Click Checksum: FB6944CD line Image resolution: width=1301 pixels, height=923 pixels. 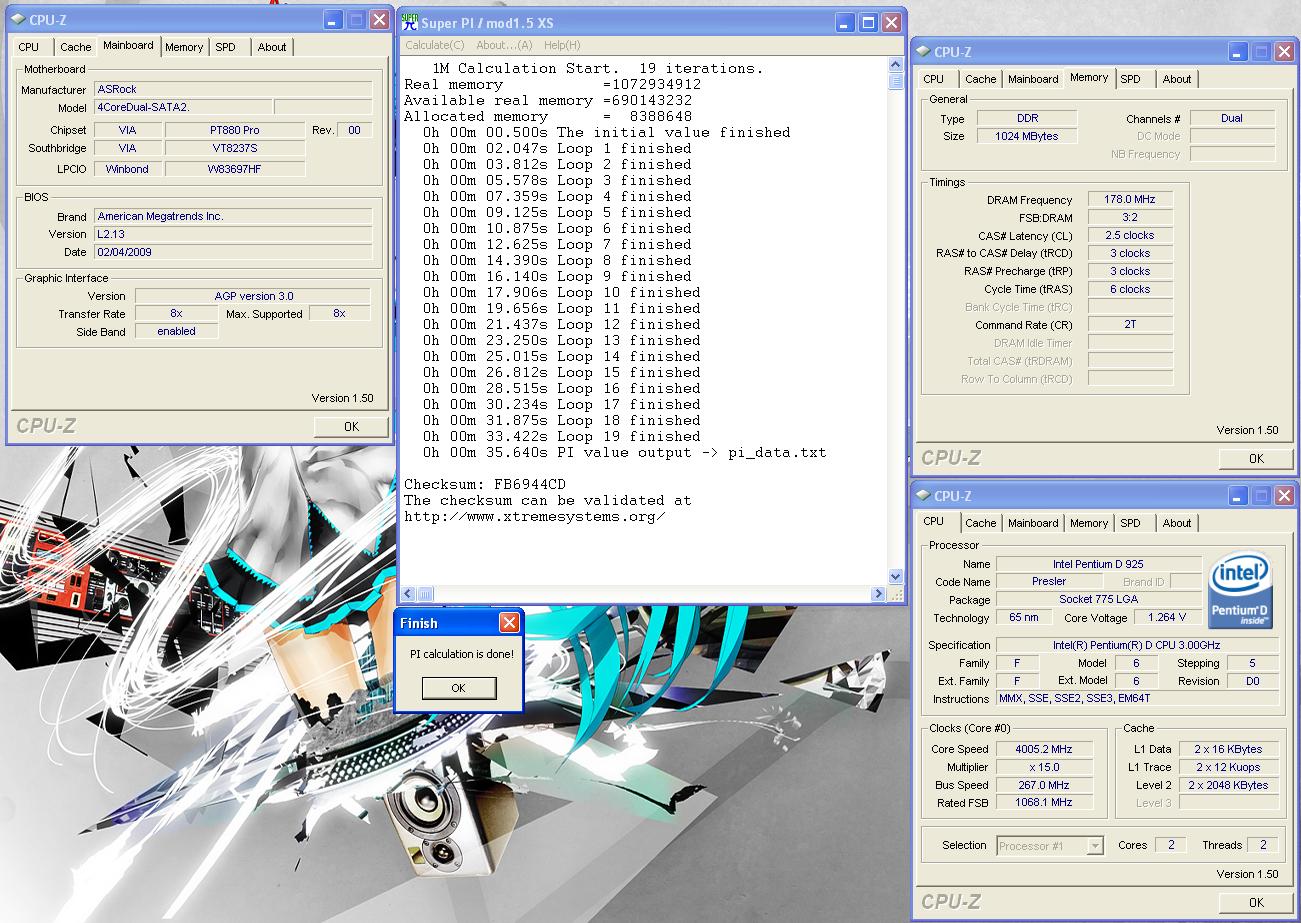coord(484,485)
